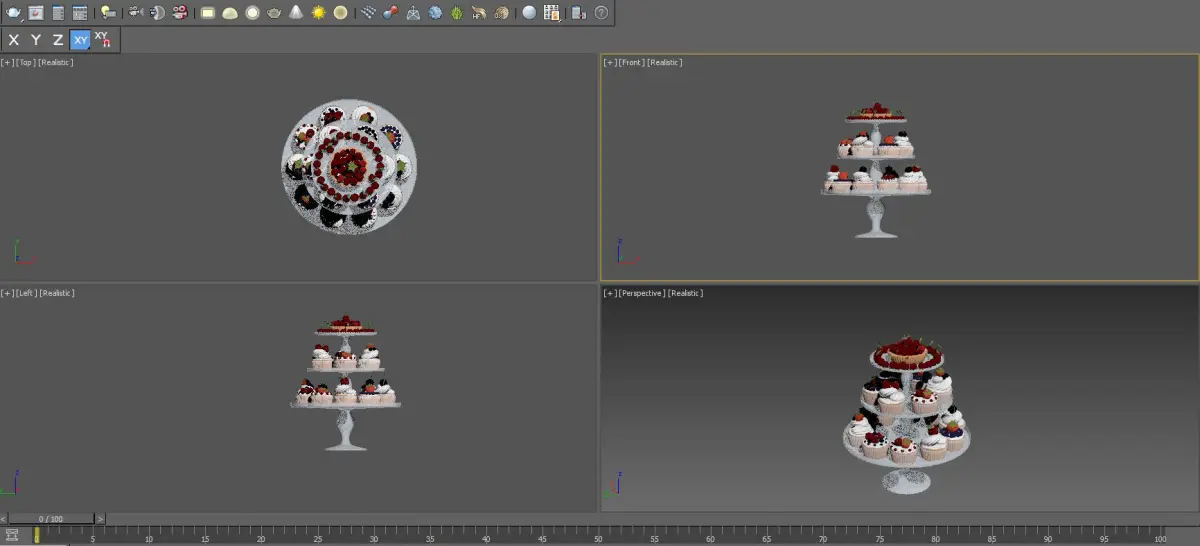Screen dimensions: 1200x546
Task: Toggle the highlighted XY plane constraint
Action: point(80,40)
